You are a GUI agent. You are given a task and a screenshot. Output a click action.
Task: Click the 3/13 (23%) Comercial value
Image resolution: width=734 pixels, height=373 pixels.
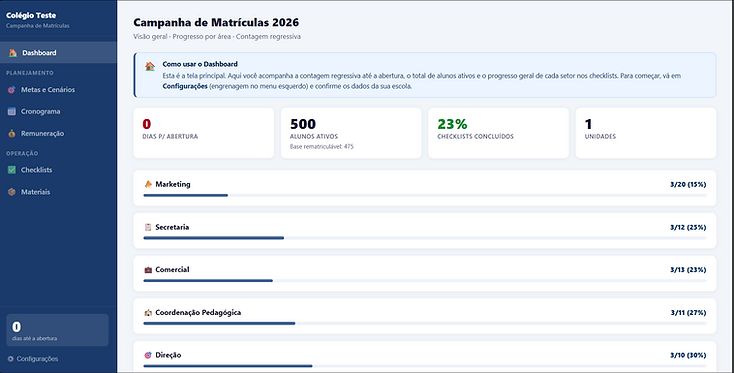coord(688,270)
